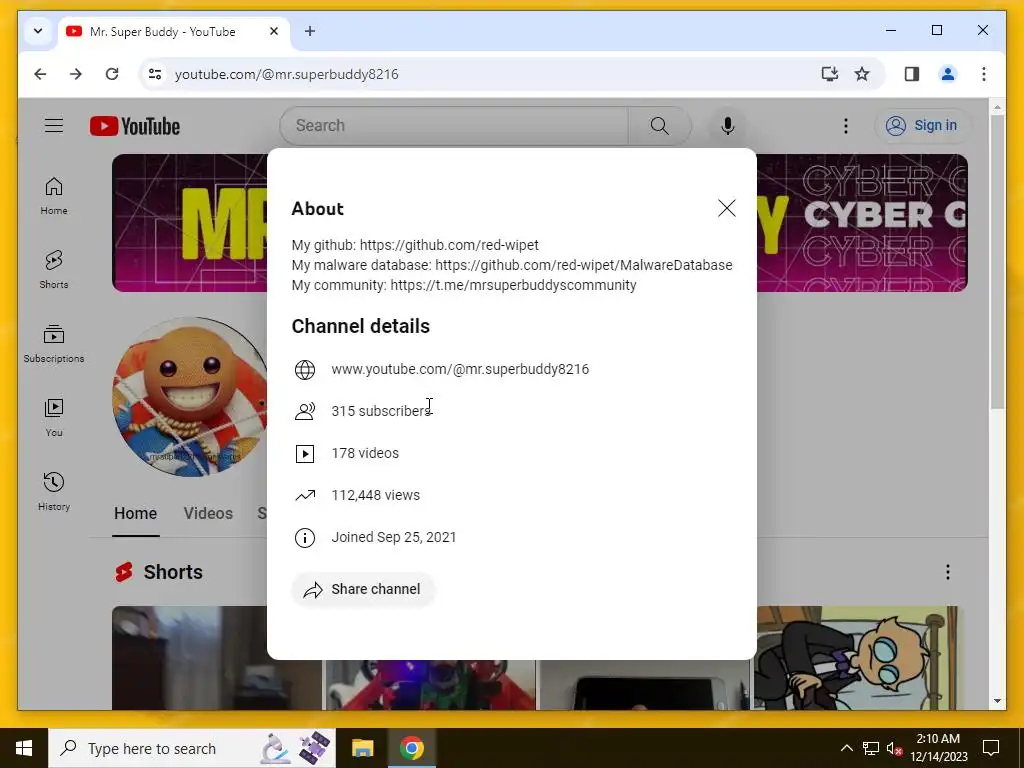Select the text "112,448 views"
Viewport: 1024px width, 768px height.
376,495
